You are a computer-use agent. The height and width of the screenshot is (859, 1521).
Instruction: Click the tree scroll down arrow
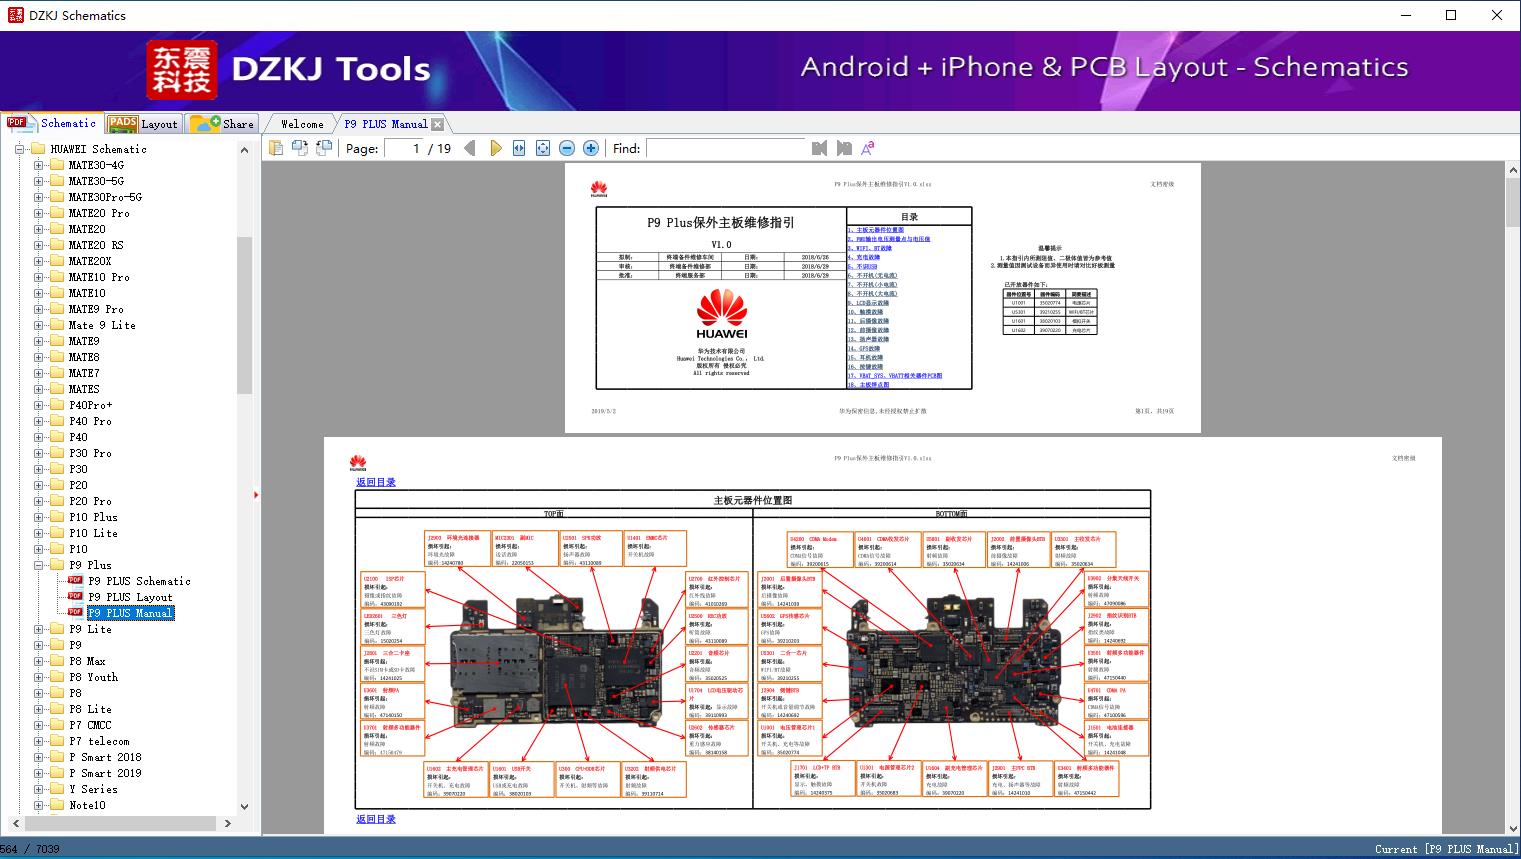(x=244, y=806)
